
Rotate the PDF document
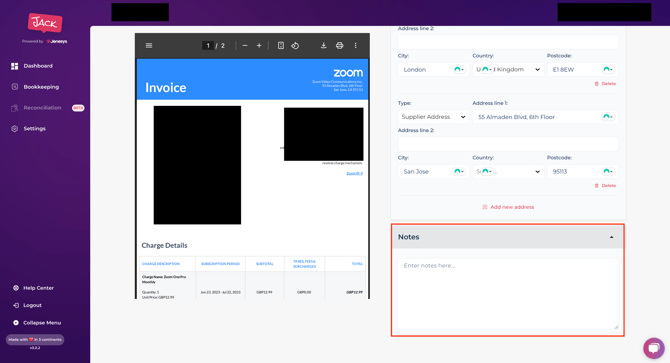(295, 46)
